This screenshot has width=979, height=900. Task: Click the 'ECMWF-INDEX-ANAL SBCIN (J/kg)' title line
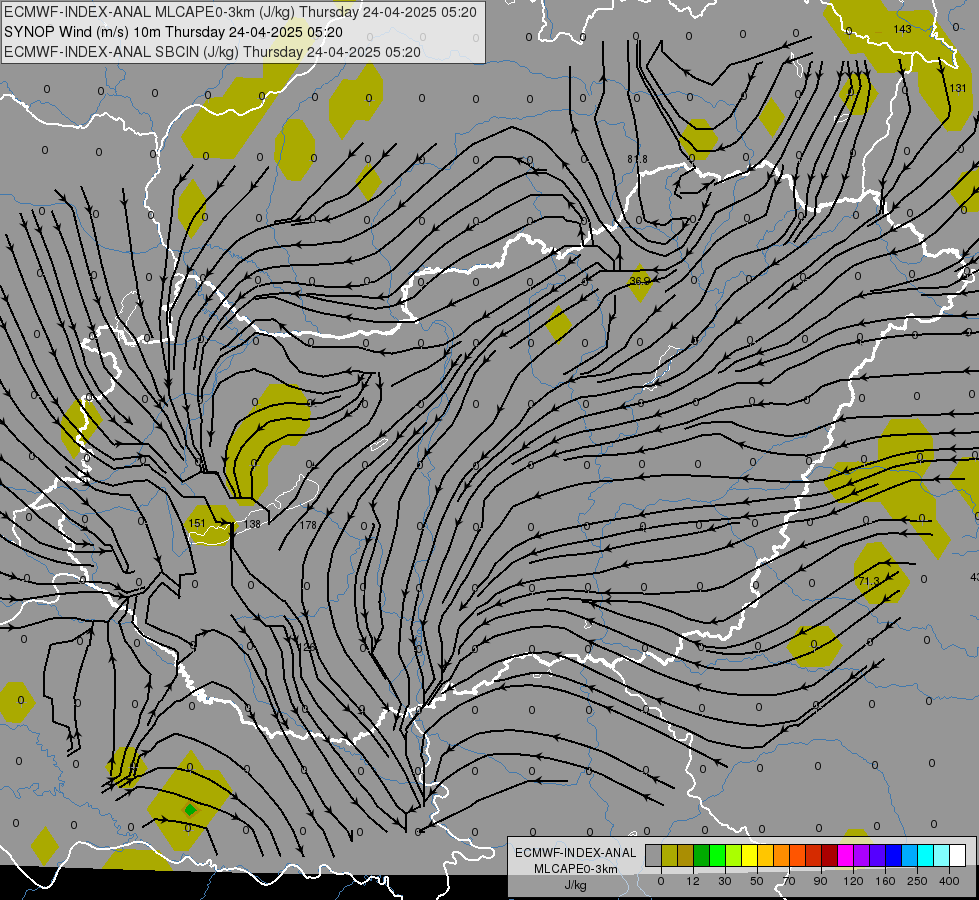[x=212, y=52]
